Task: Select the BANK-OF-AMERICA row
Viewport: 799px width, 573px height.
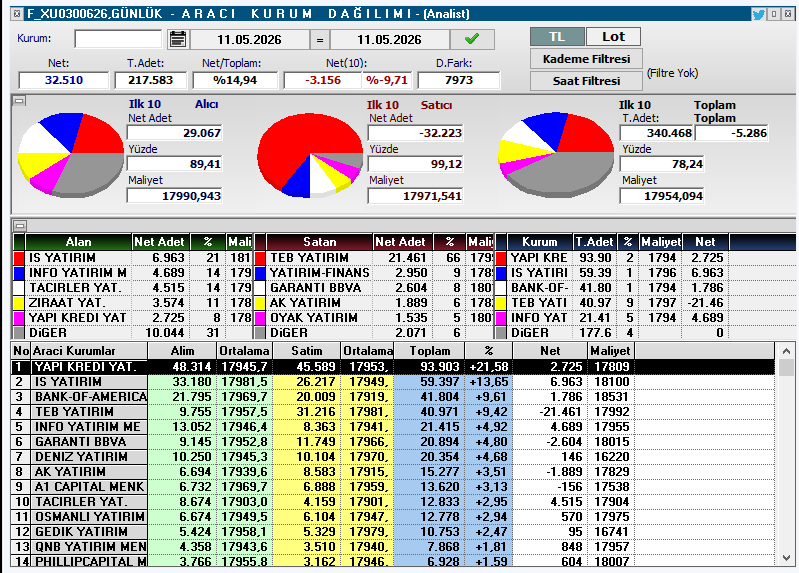Action: 392,397
